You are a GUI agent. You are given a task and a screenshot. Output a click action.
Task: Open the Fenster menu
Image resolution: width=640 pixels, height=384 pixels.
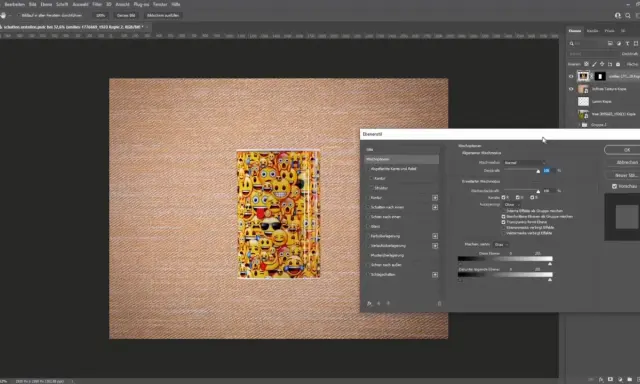(x=160, y=4)
